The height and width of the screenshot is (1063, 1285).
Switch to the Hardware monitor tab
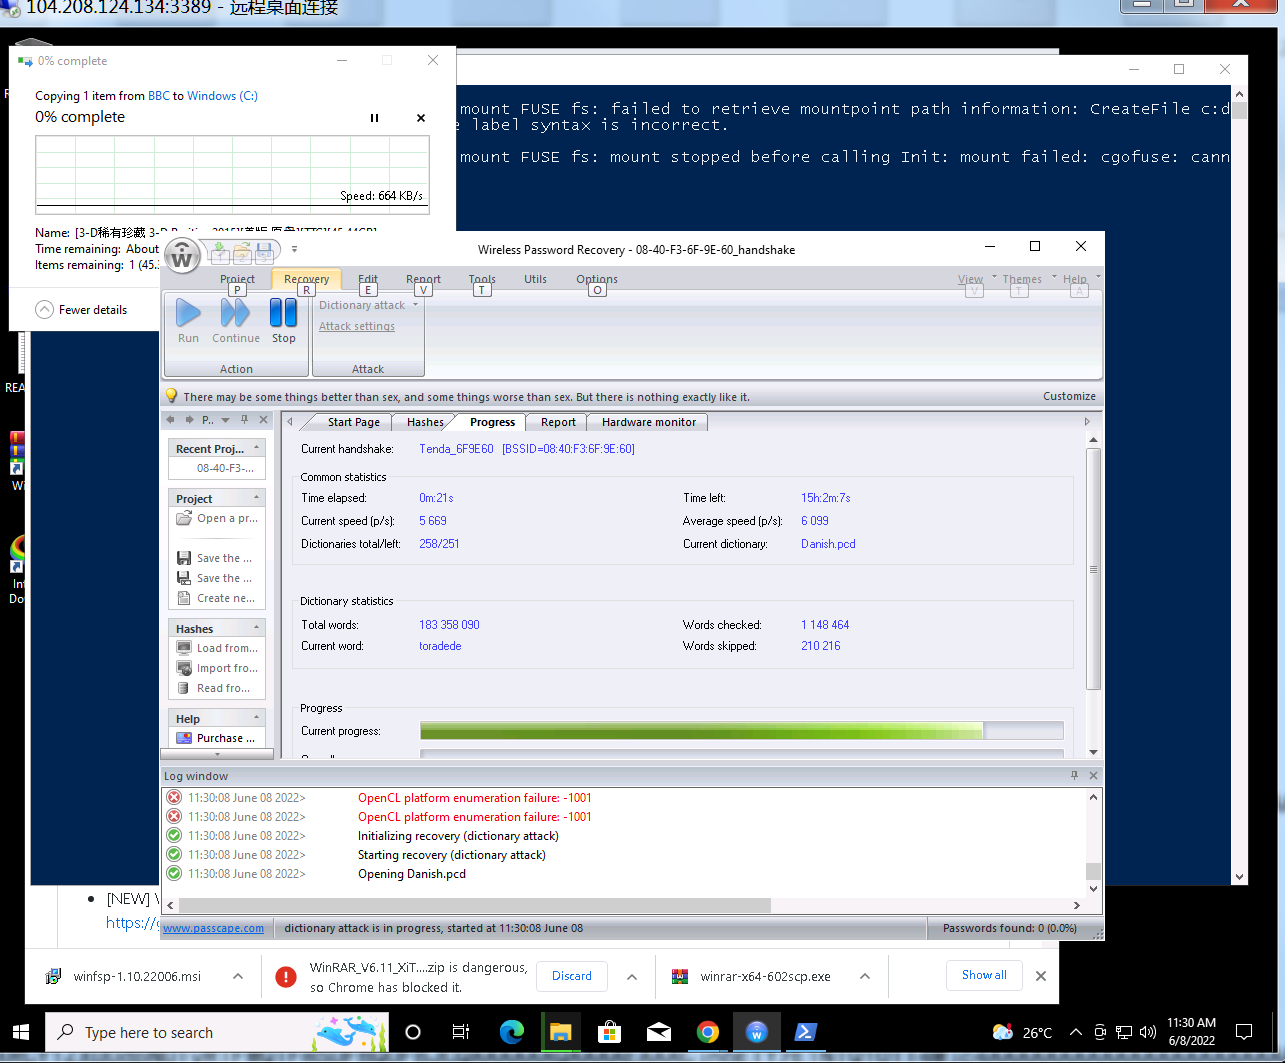[648, 422]
